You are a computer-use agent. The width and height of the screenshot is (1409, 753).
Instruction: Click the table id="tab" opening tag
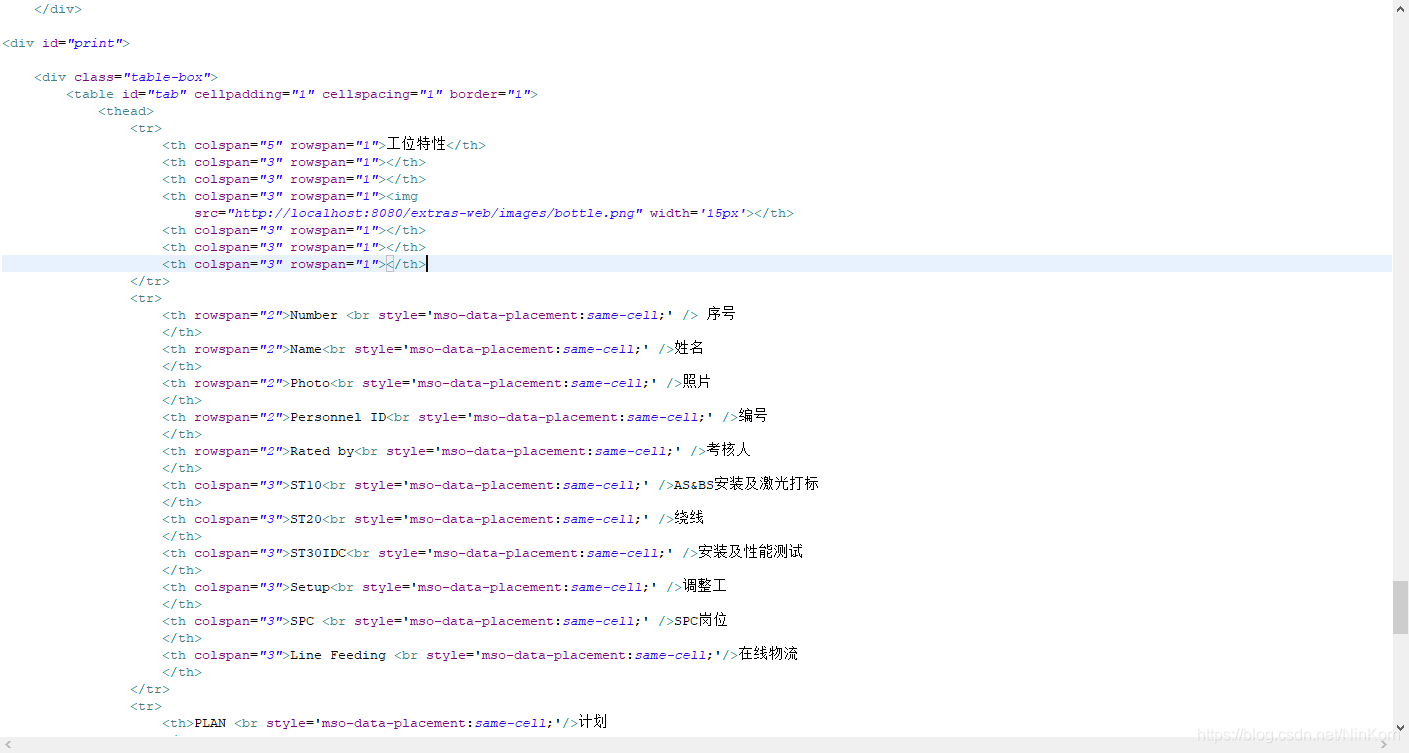(x=302, y=94)
